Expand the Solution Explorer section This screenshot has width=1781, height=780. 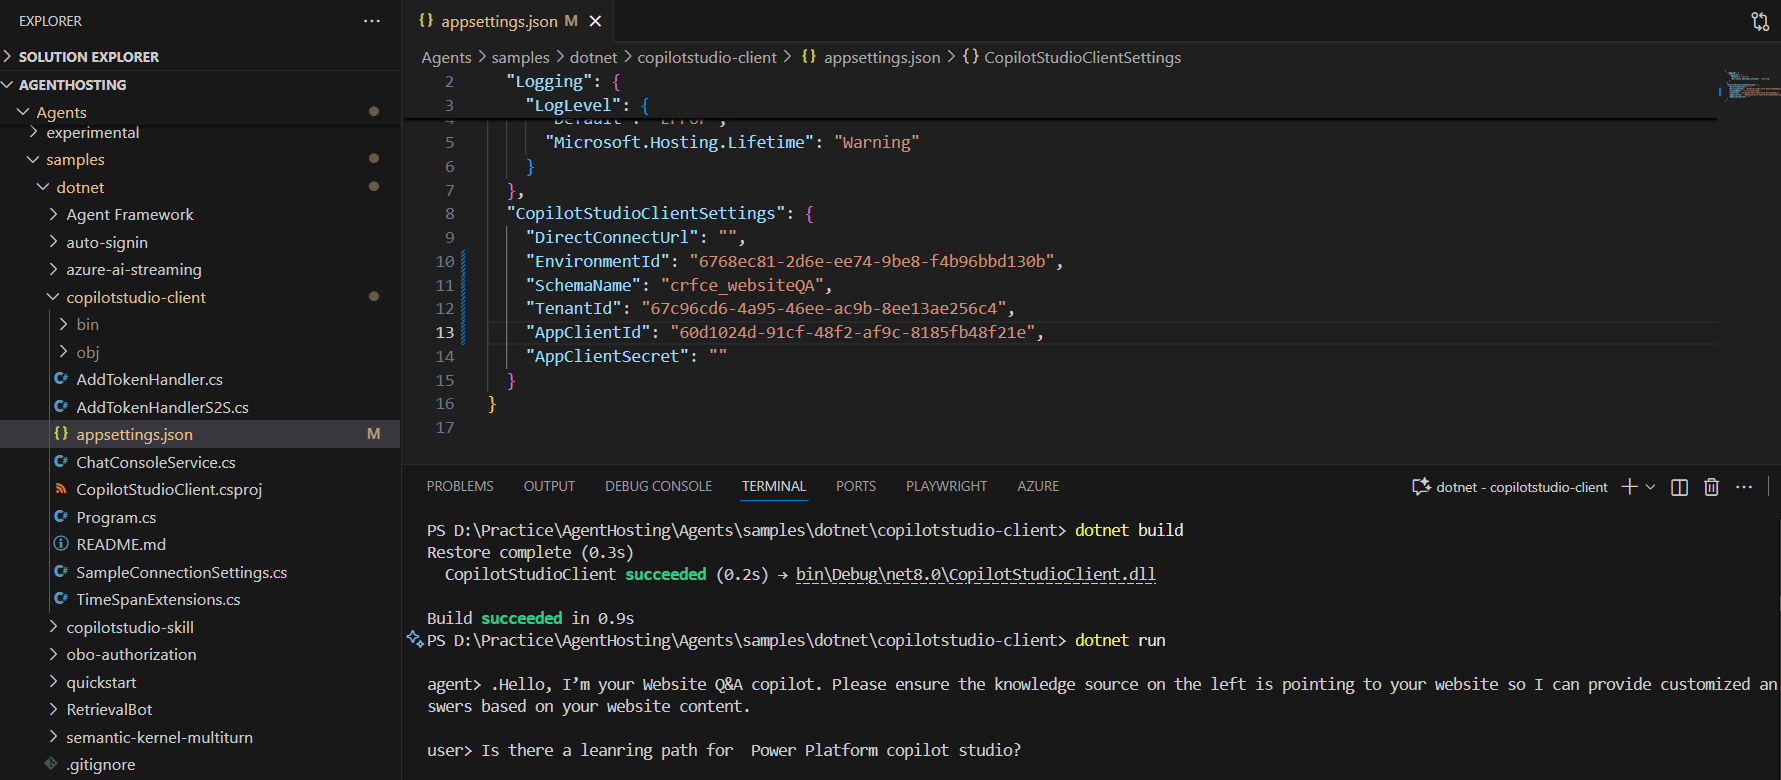(88, 57)
